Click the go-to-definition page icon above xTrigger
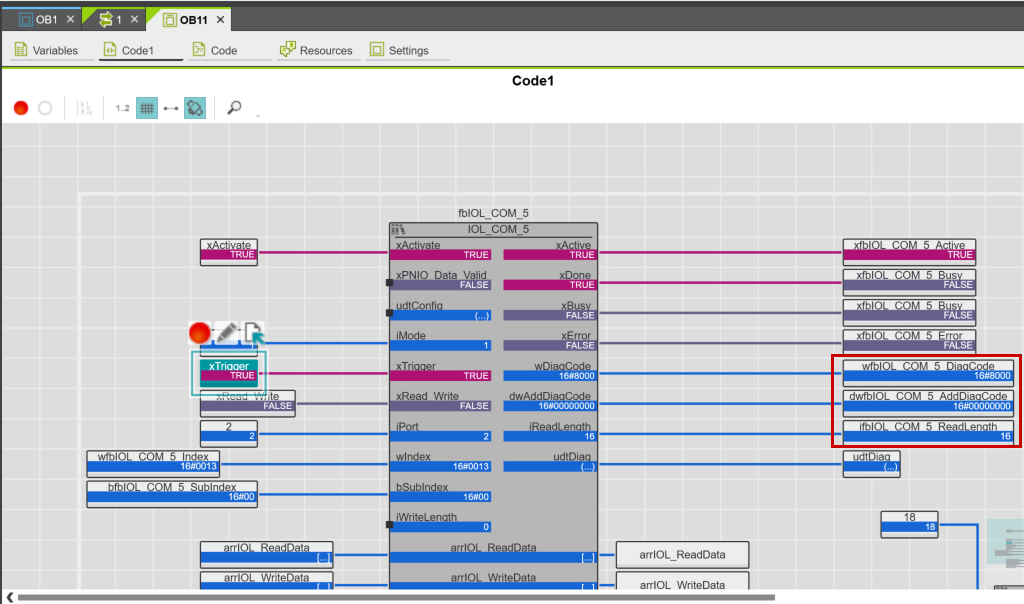1024x604 pixels. pos(253,332)
